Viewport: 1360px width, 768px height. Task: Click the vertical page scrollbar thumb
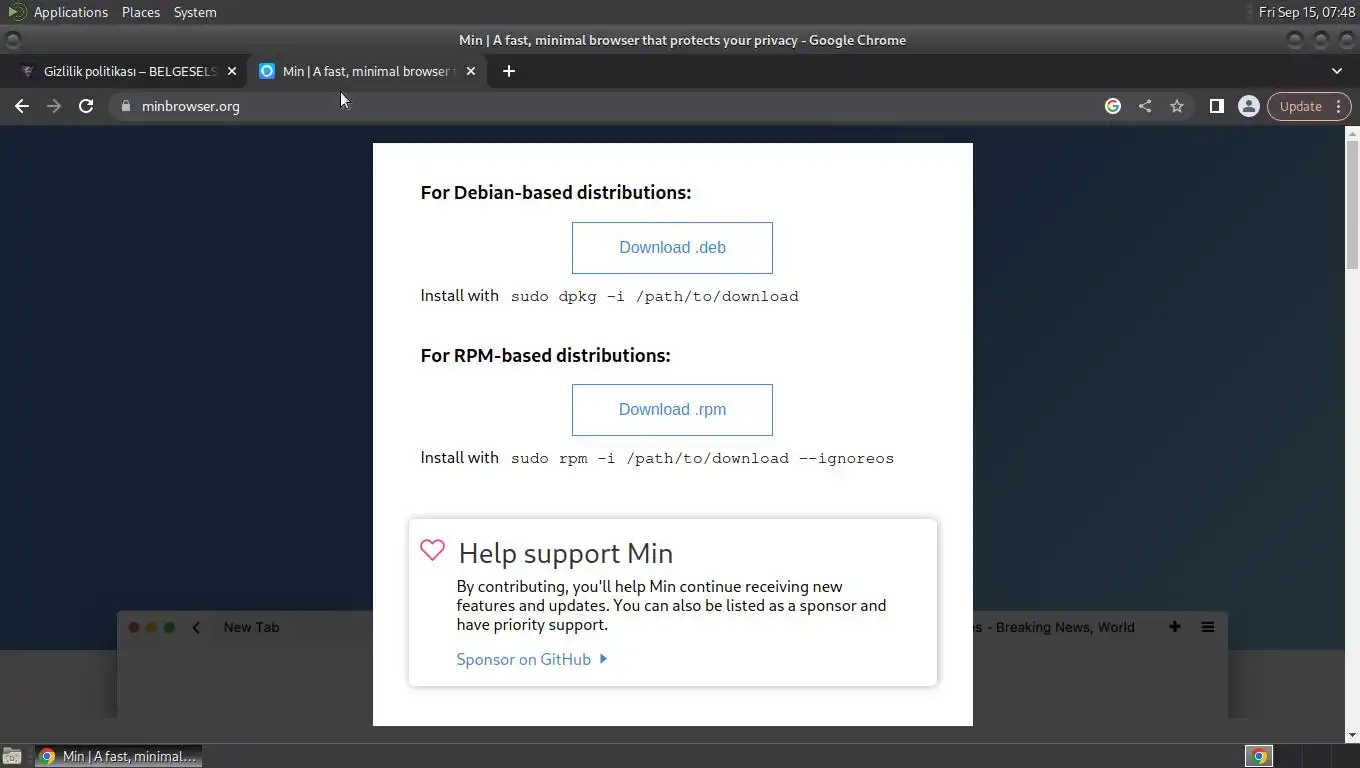(1352, 204)
